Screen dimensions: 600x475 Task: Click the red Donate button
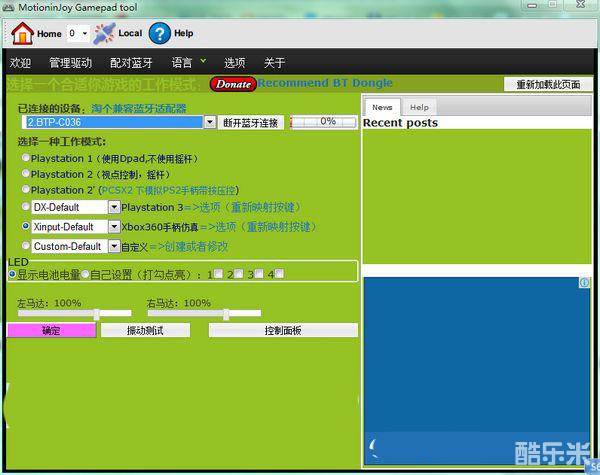click(x=233, y=84)
